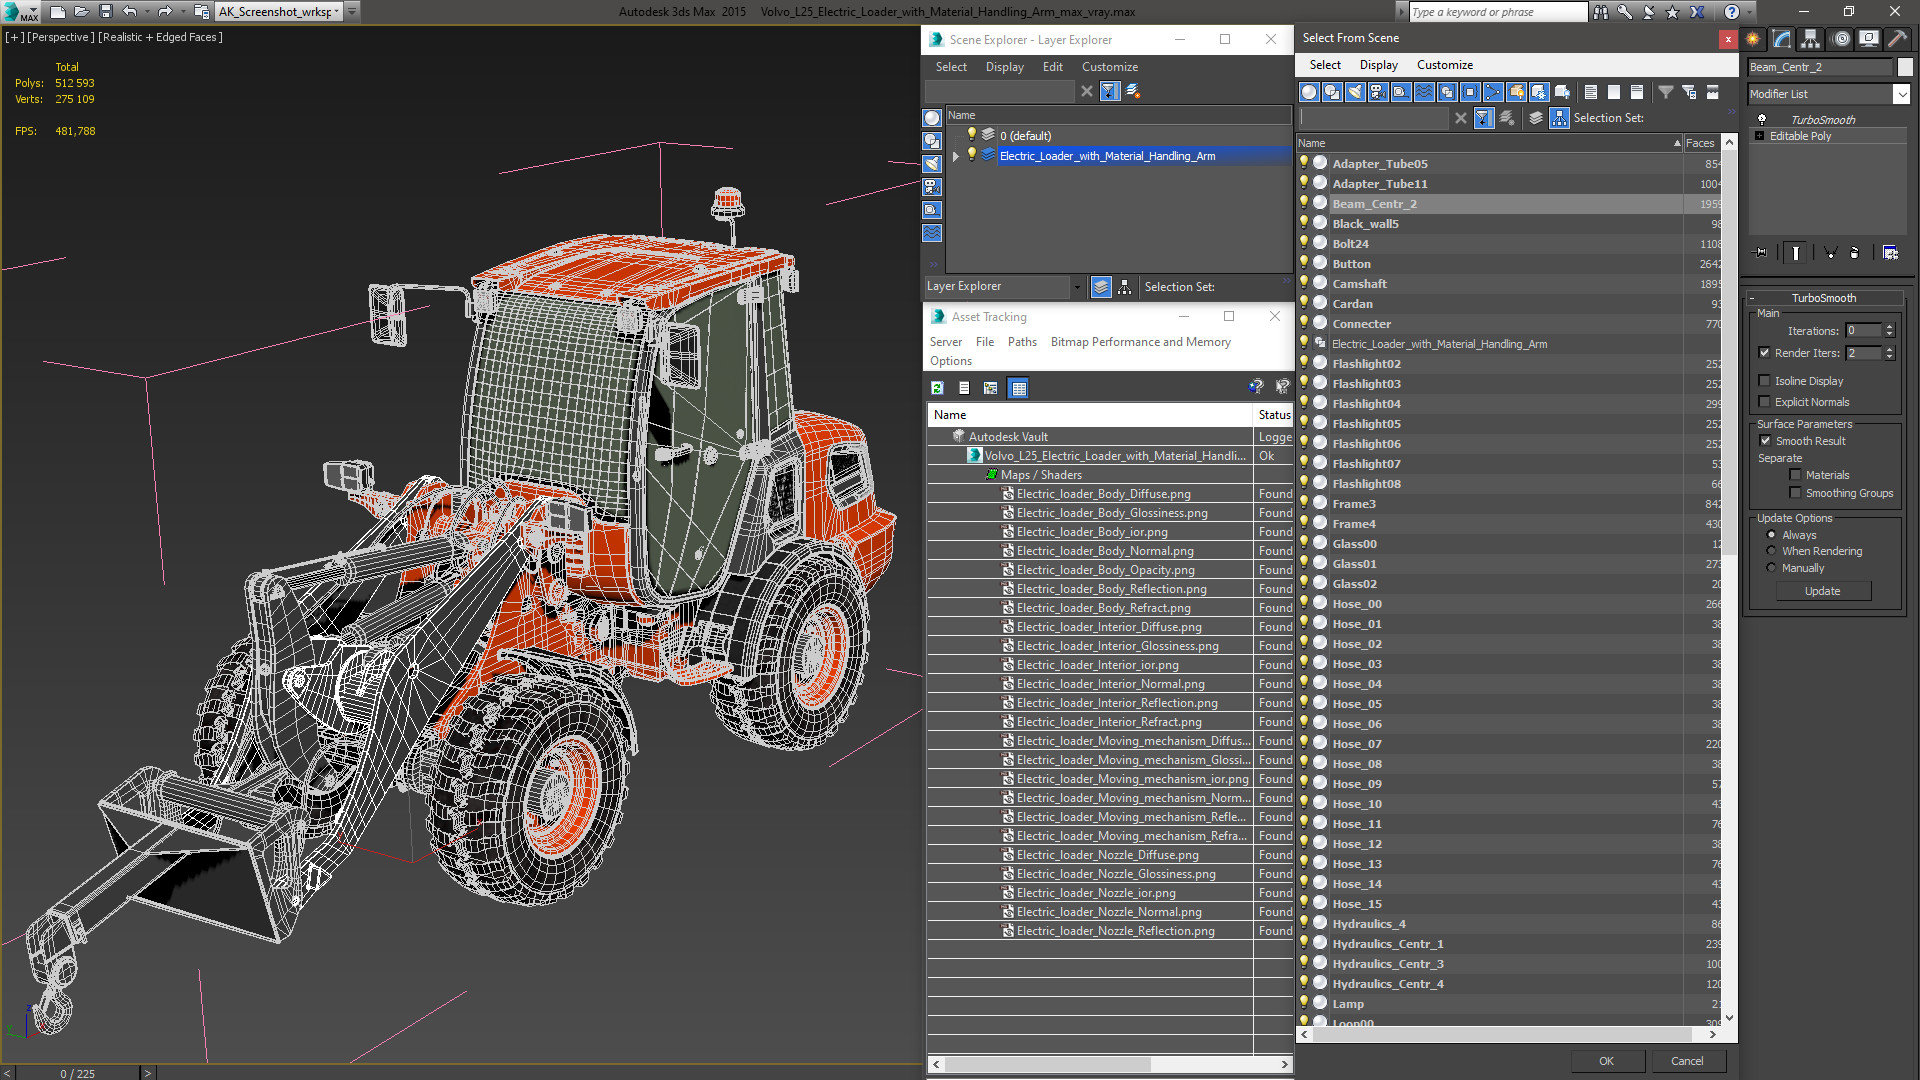Click Remove Modifier trash icon
This screenshot has width=1920, height=1080.
coord(1854,253)
